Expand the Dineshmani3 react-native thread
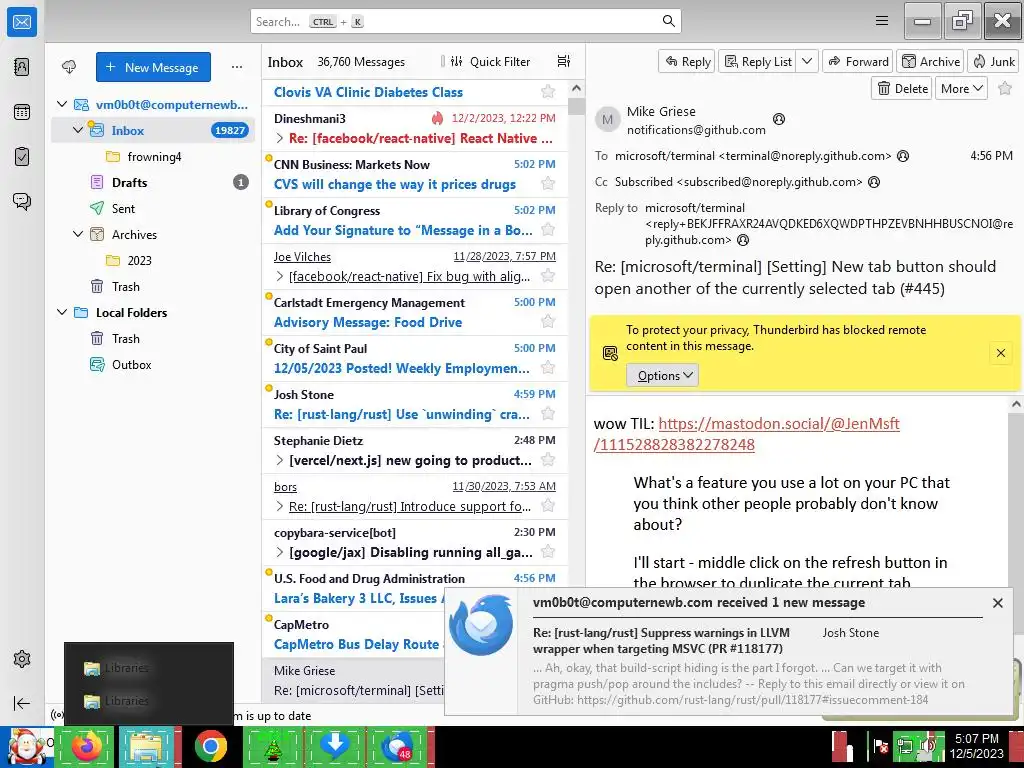Viewport: 1024px width, 768px height. [x=280, y=138]
